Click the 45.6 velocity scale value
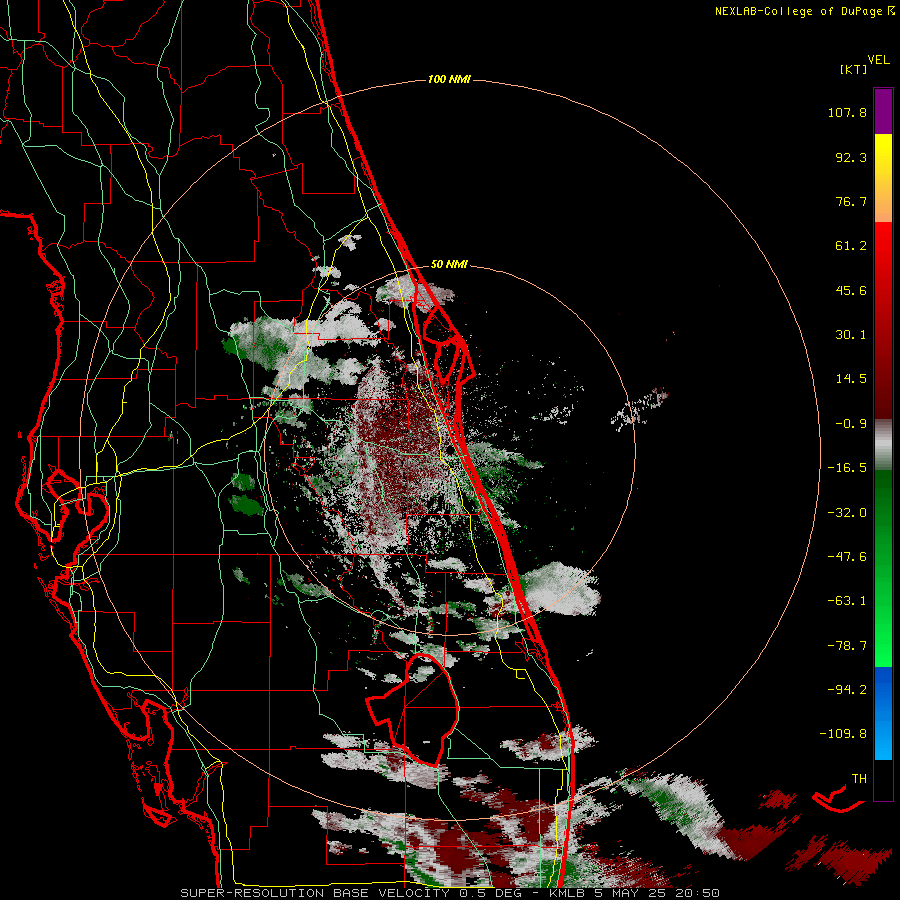900x900 pixels. [x=851, y=290]
